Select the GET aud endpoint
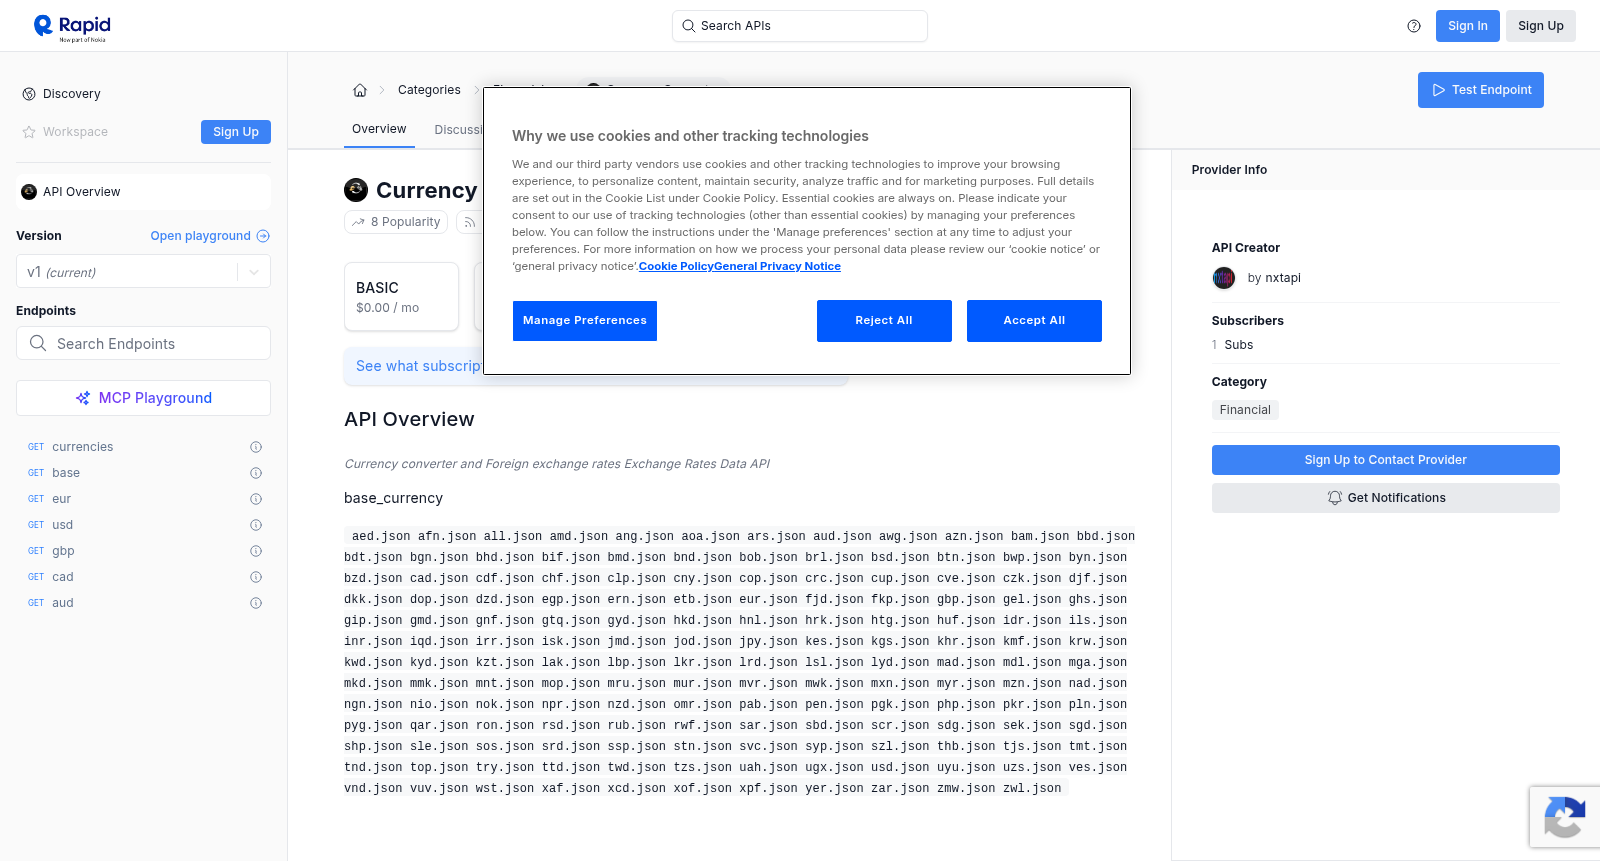1600x861 pixels. coord(63,603)
